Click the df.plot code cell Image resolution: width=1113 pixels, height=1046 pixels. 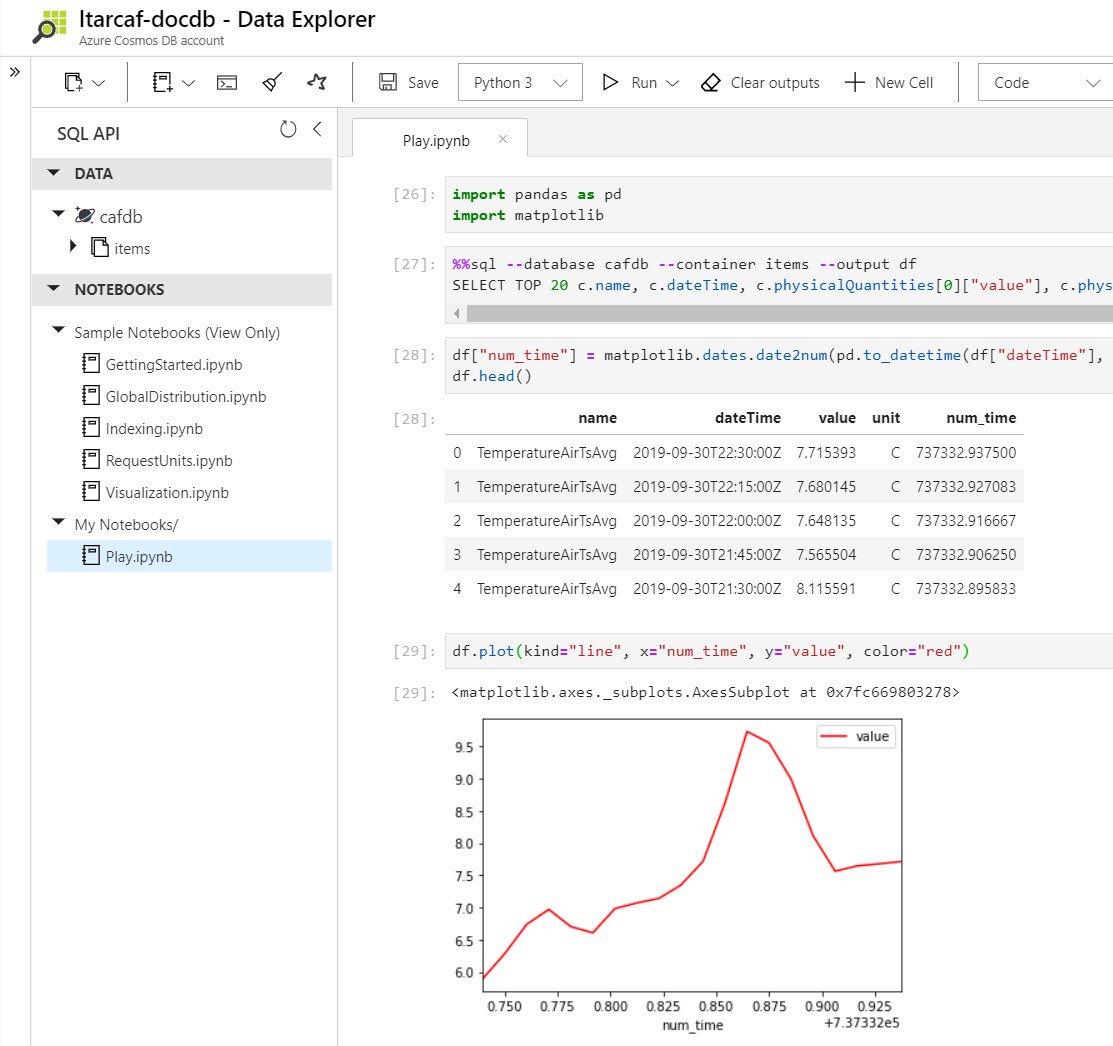pos(779,651)
